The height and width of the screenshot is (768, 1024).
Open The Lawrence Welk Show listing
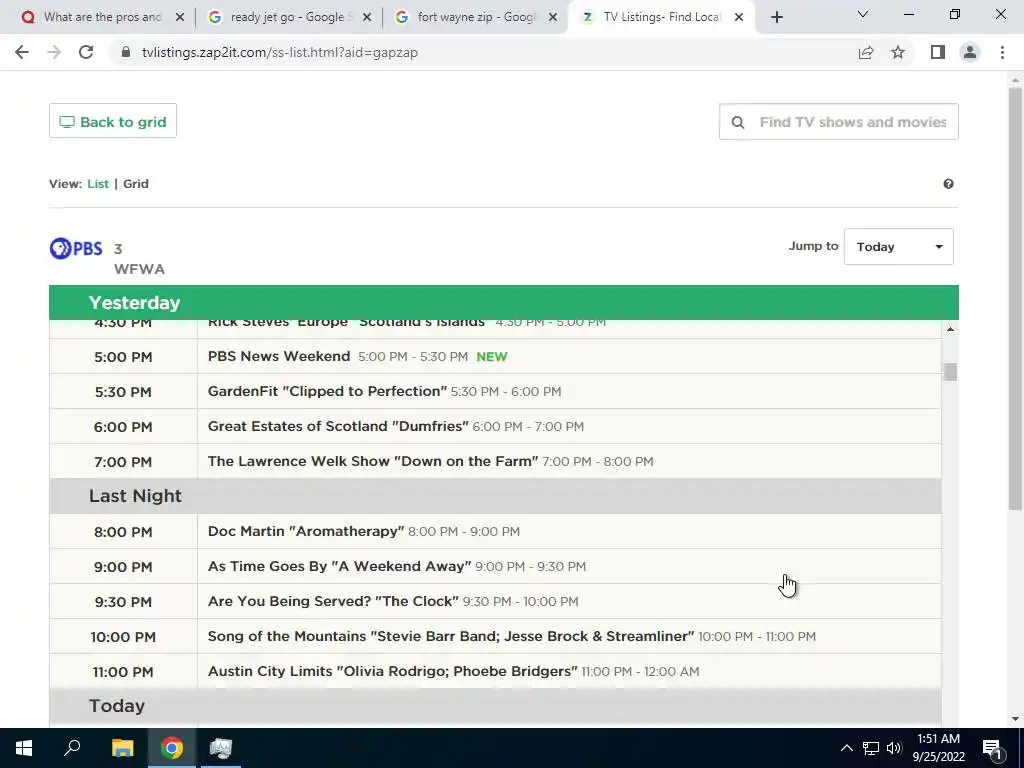point(373,461)
